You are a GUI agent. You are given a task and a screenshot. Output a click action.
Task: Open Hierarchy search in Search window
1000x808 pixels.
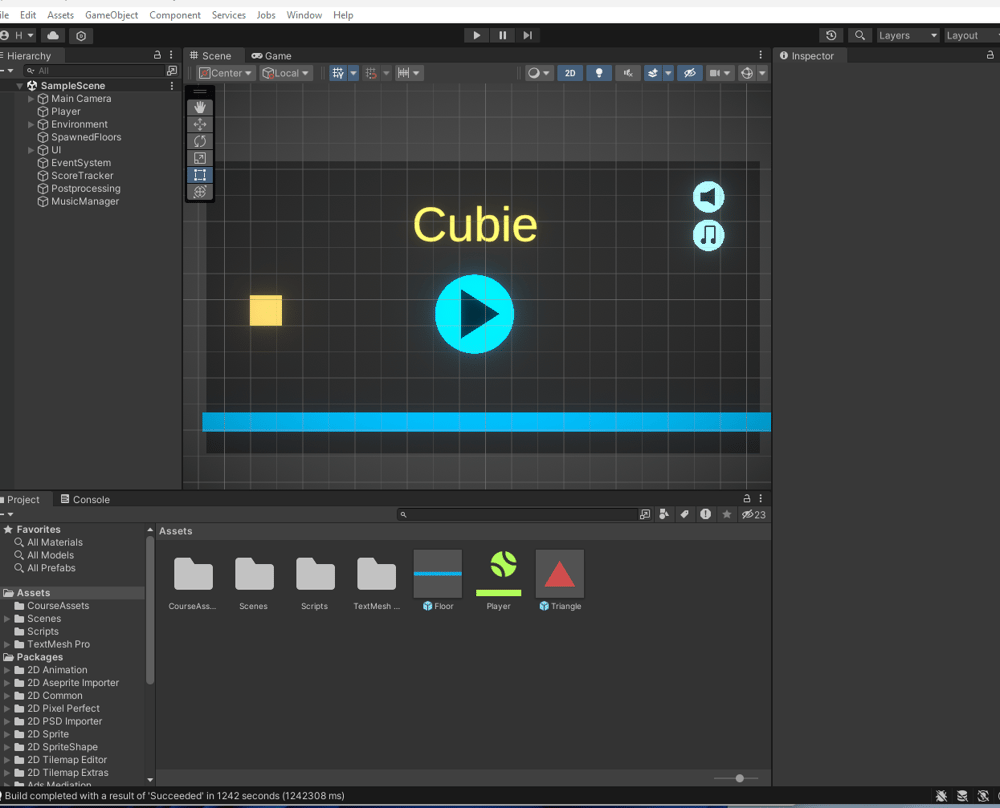(x=172, y=71)
